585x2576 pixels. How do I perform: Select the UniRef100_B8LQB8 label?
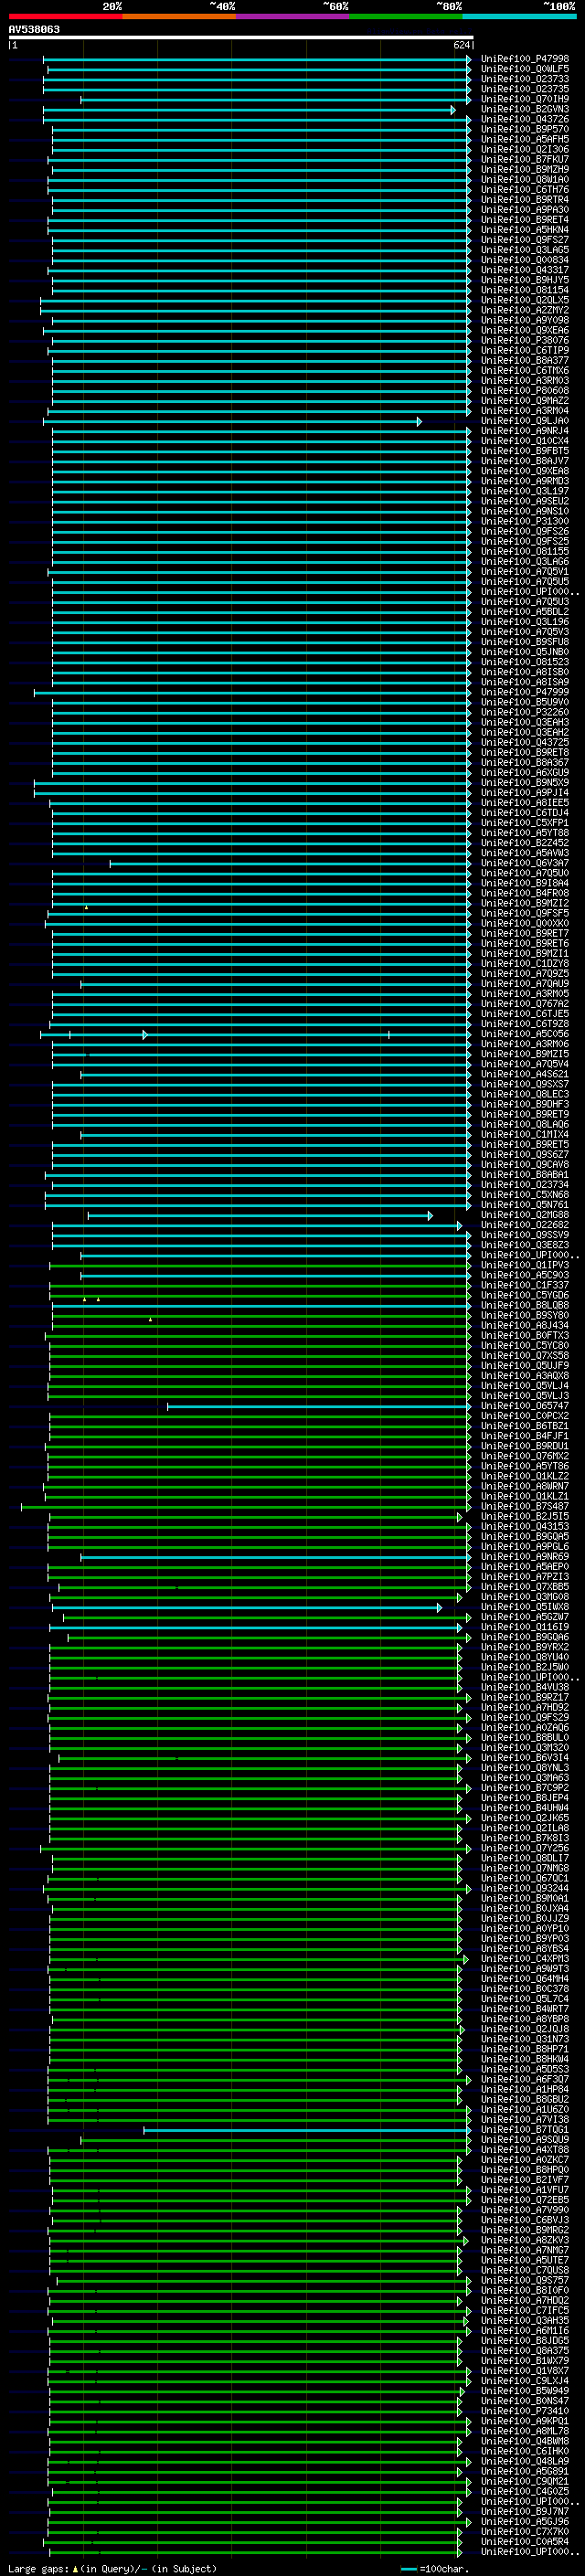525,1305
